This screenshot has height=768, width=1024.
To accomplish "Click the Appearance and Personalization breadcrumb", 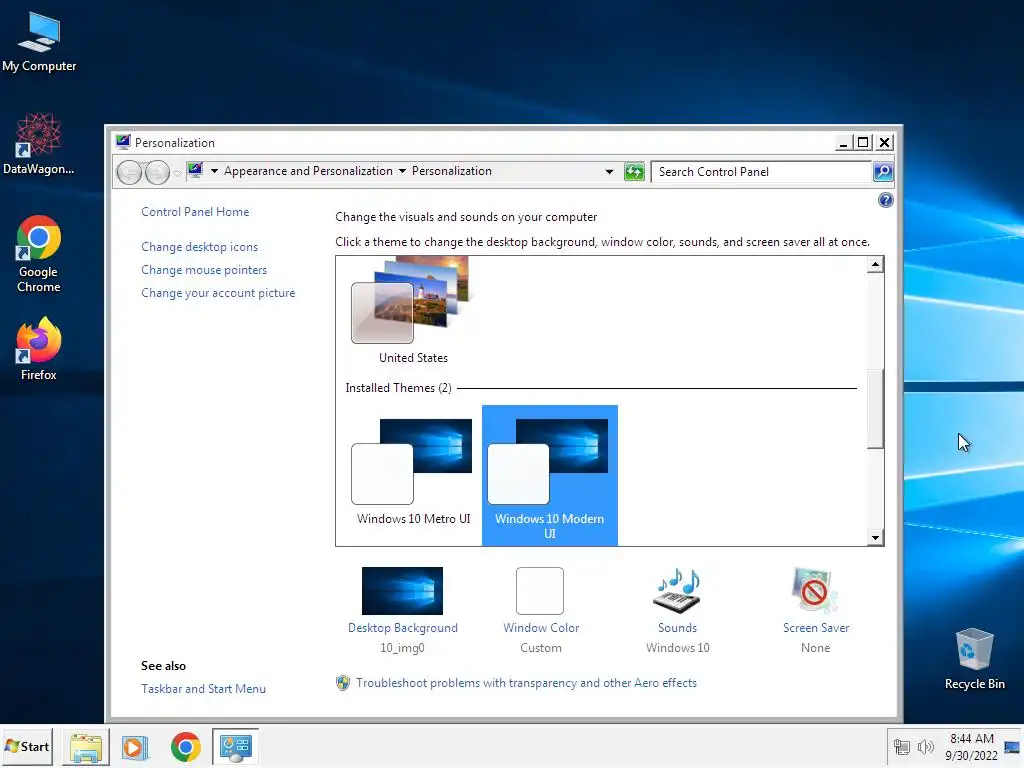I will [x=308, y=171].
